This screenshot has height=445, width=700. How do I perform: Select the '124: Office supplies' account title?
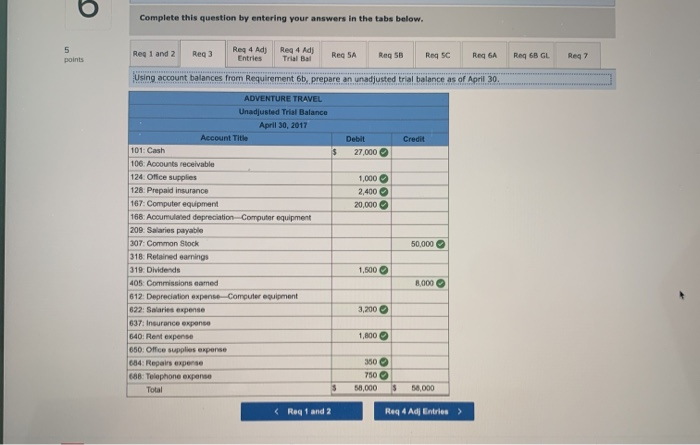[x=163, y=177]
